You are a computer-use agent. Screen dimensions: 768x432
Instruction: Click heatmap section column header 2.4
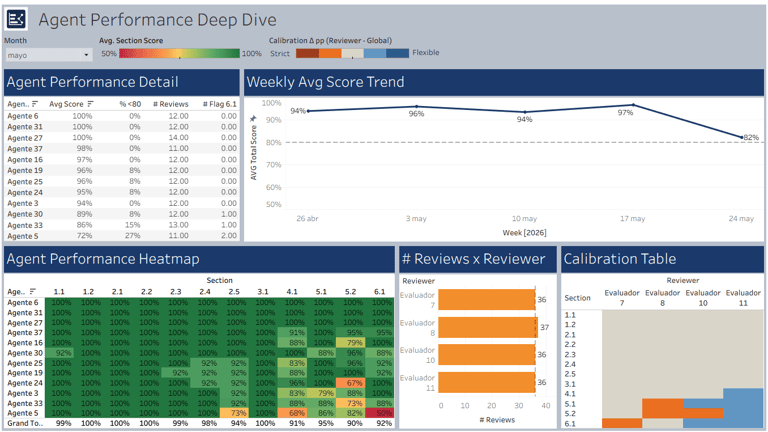(x=205, y=291)
